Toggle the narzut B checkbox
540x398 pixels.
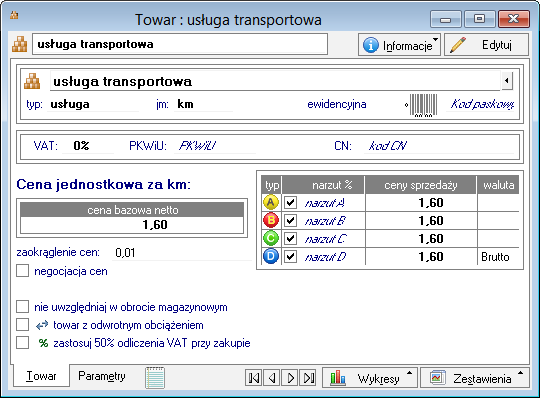[290, 220]
